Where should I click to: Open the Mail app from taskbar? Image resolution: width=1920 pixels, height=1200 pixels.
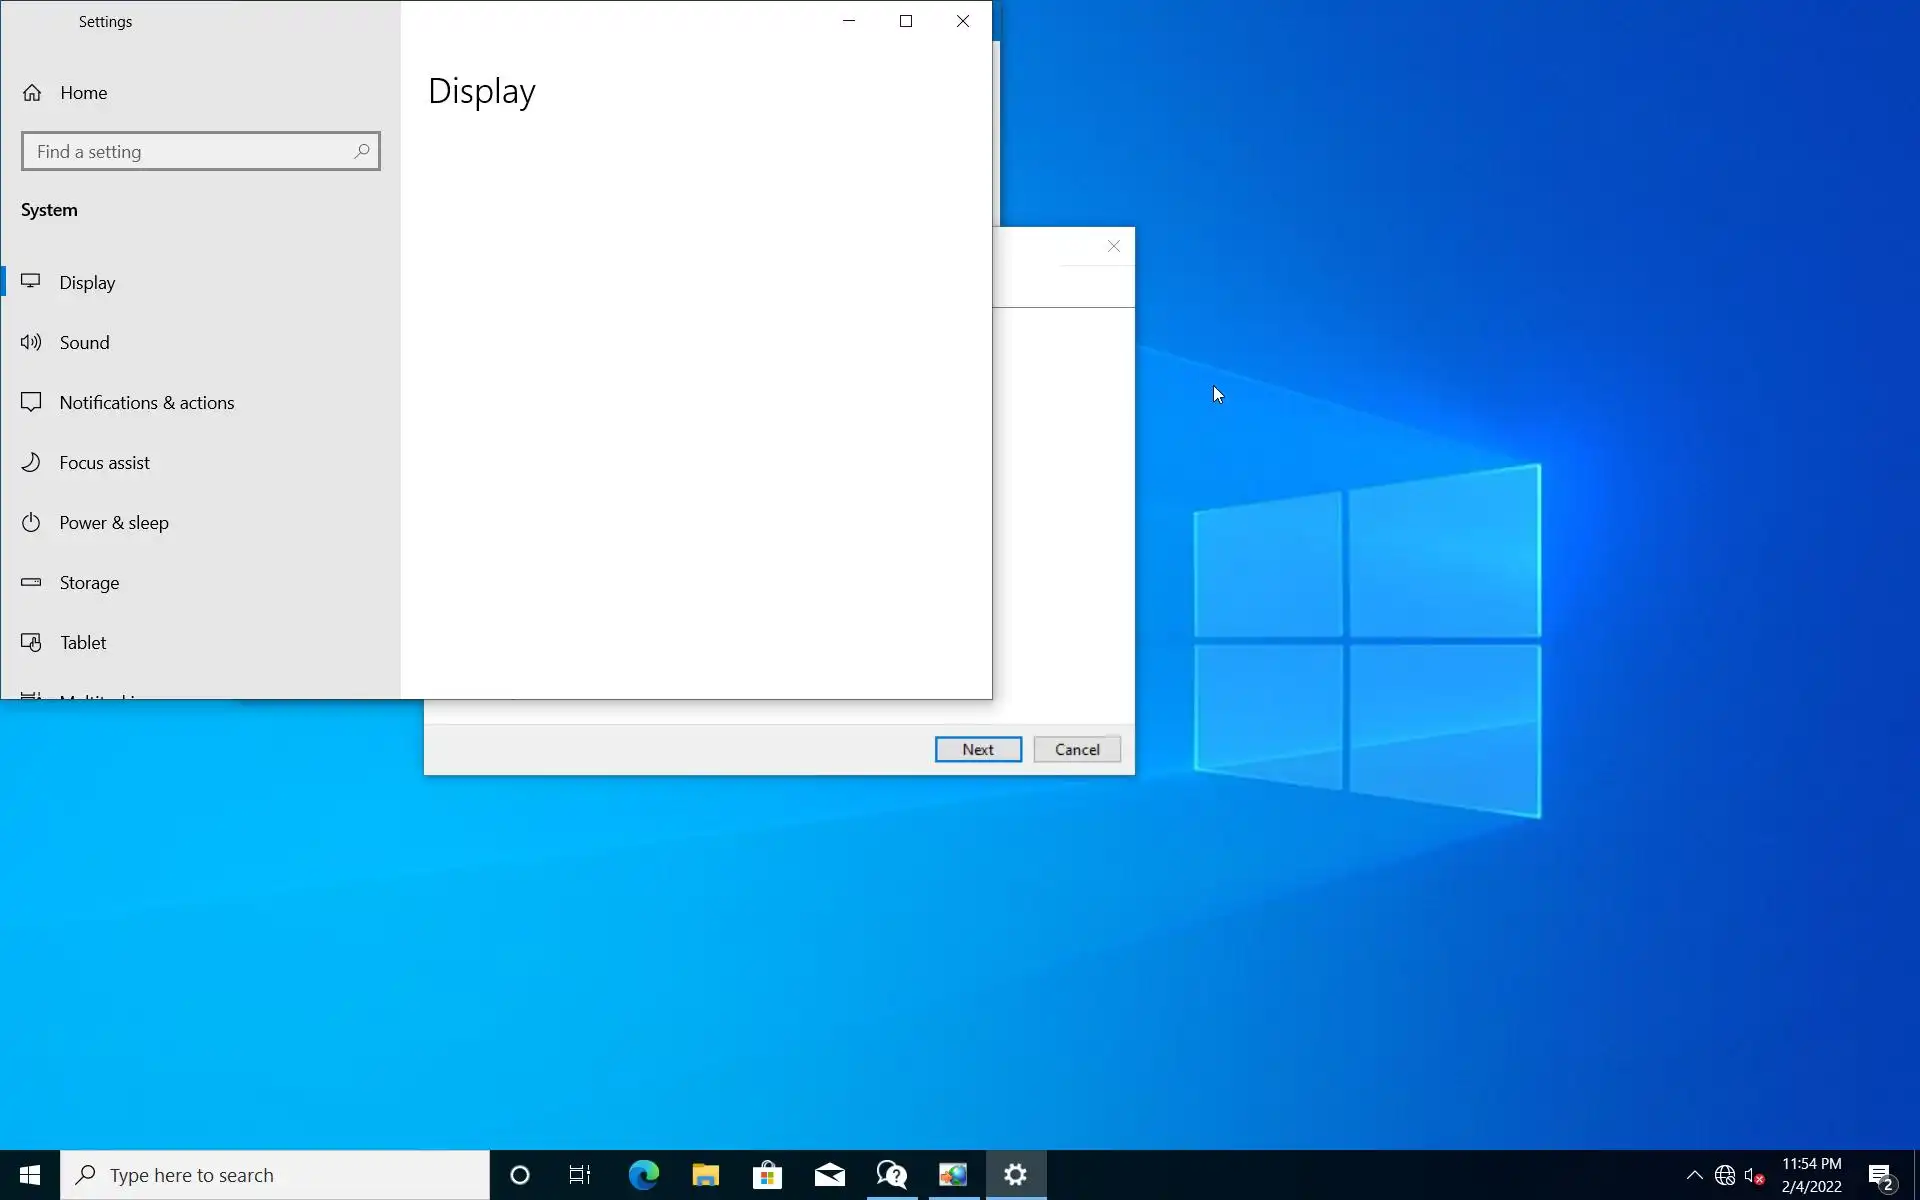click(829, 1175)
